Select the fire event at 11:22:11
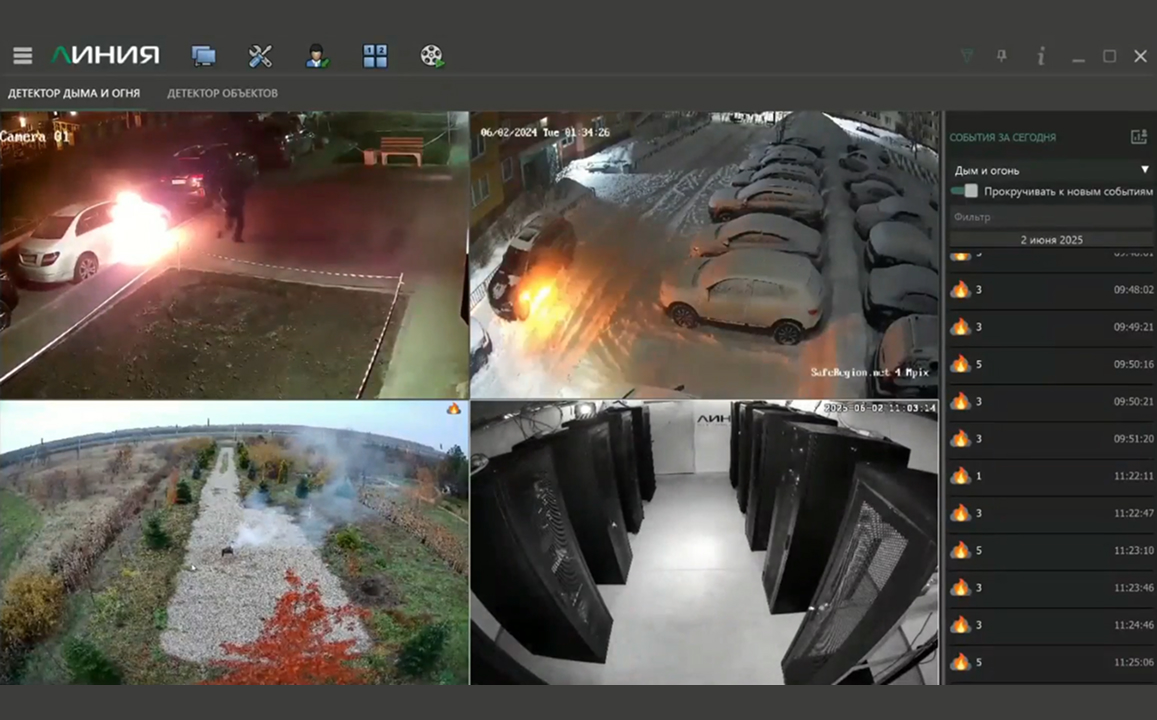1157x720 pixels. 1050,476
